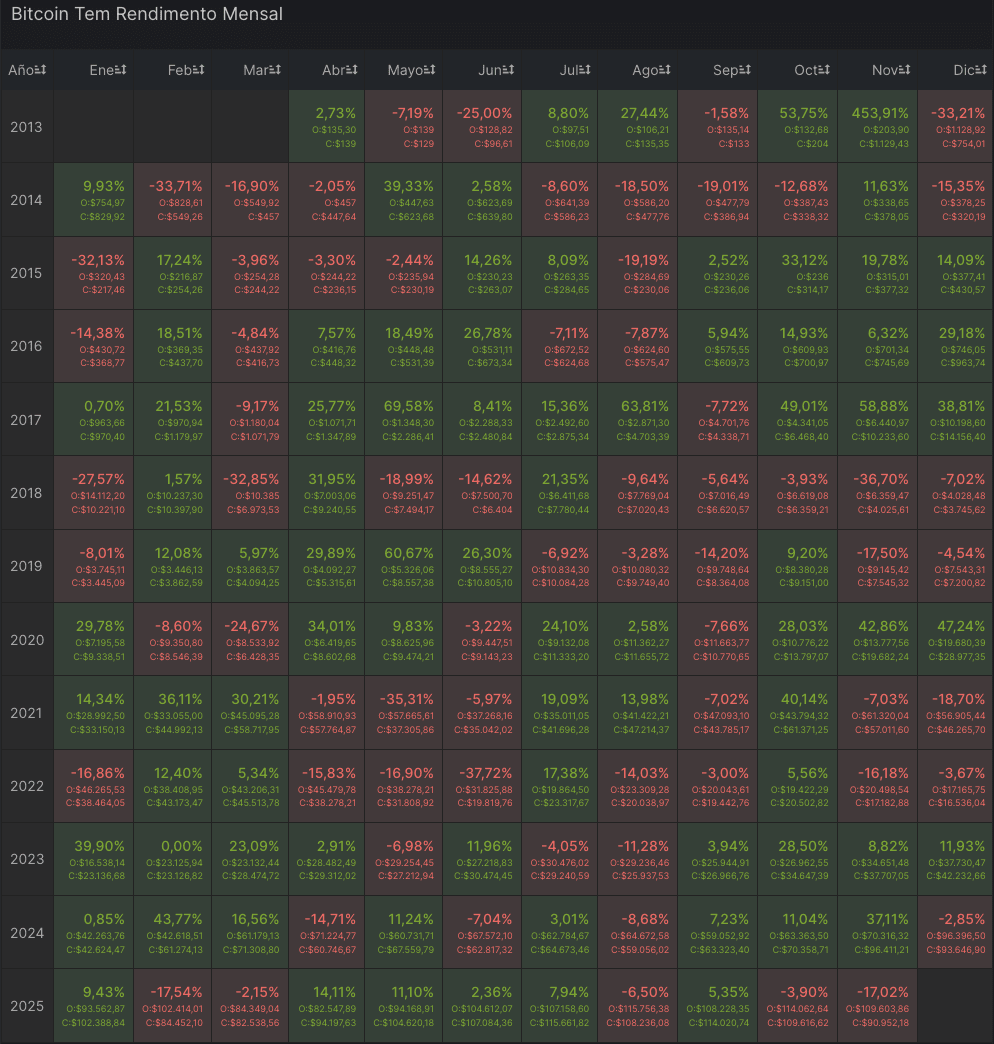Screen dimensions: 994x1044
Task: Click the -35,31% value in Mayo 2021
Action: click(407, 700)
